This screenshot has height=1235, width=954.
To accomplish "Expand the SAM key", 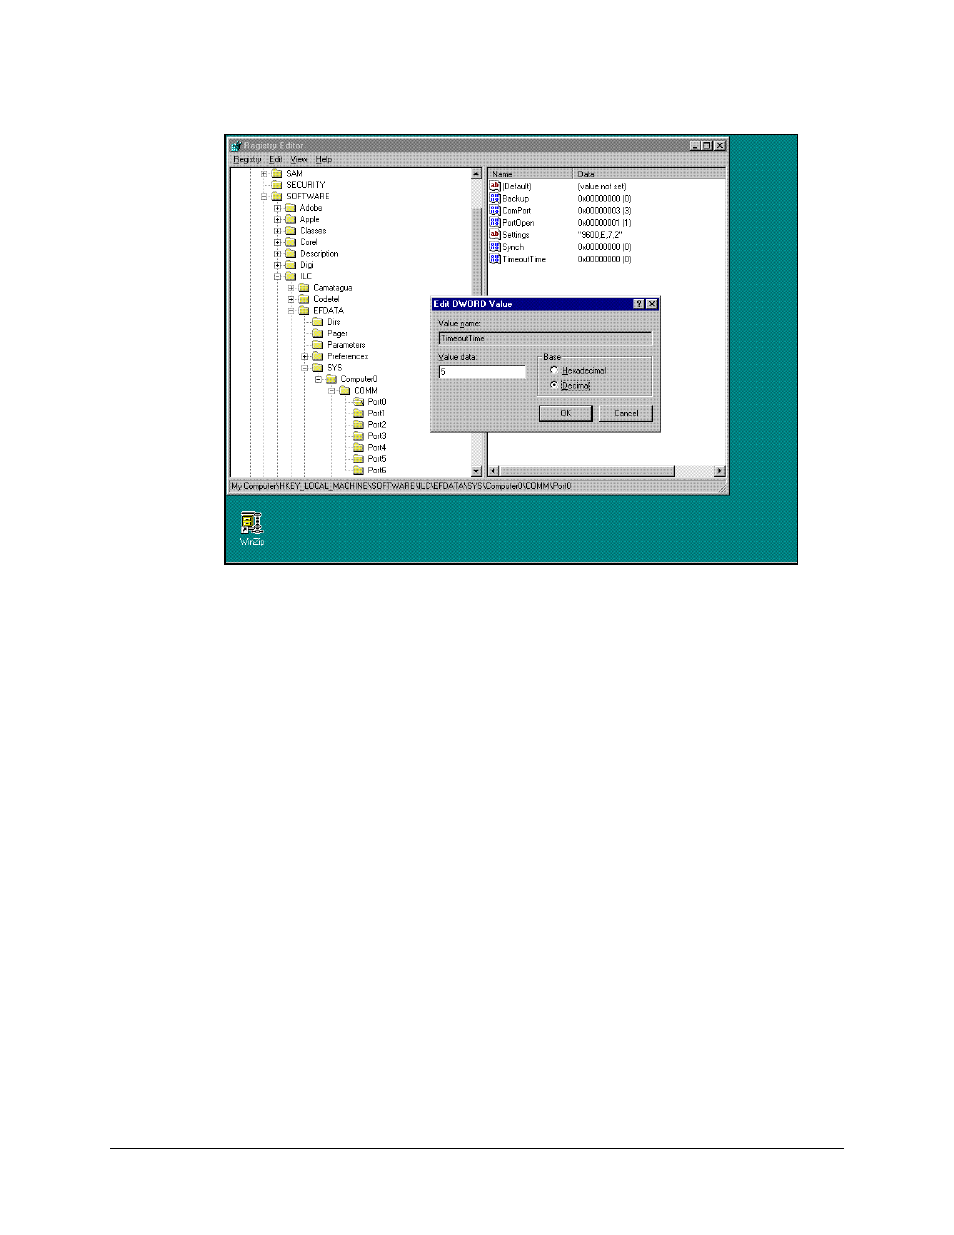I will 264,174.
